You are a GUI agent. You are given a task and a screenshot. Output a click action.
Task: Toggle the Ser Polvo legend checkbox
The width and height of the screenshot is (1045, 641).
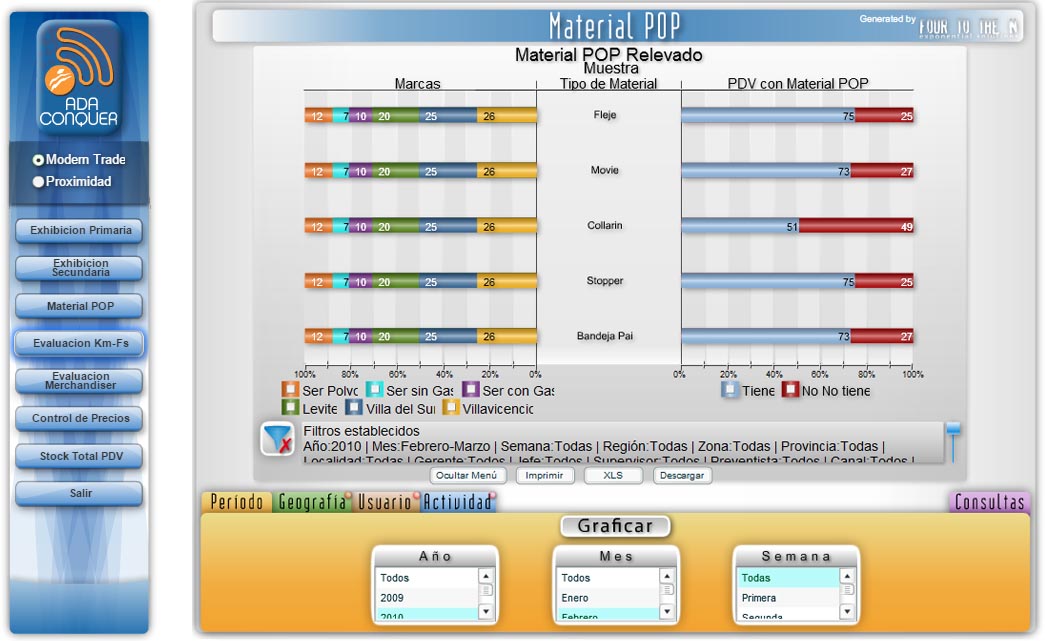[x=290, y=389]
